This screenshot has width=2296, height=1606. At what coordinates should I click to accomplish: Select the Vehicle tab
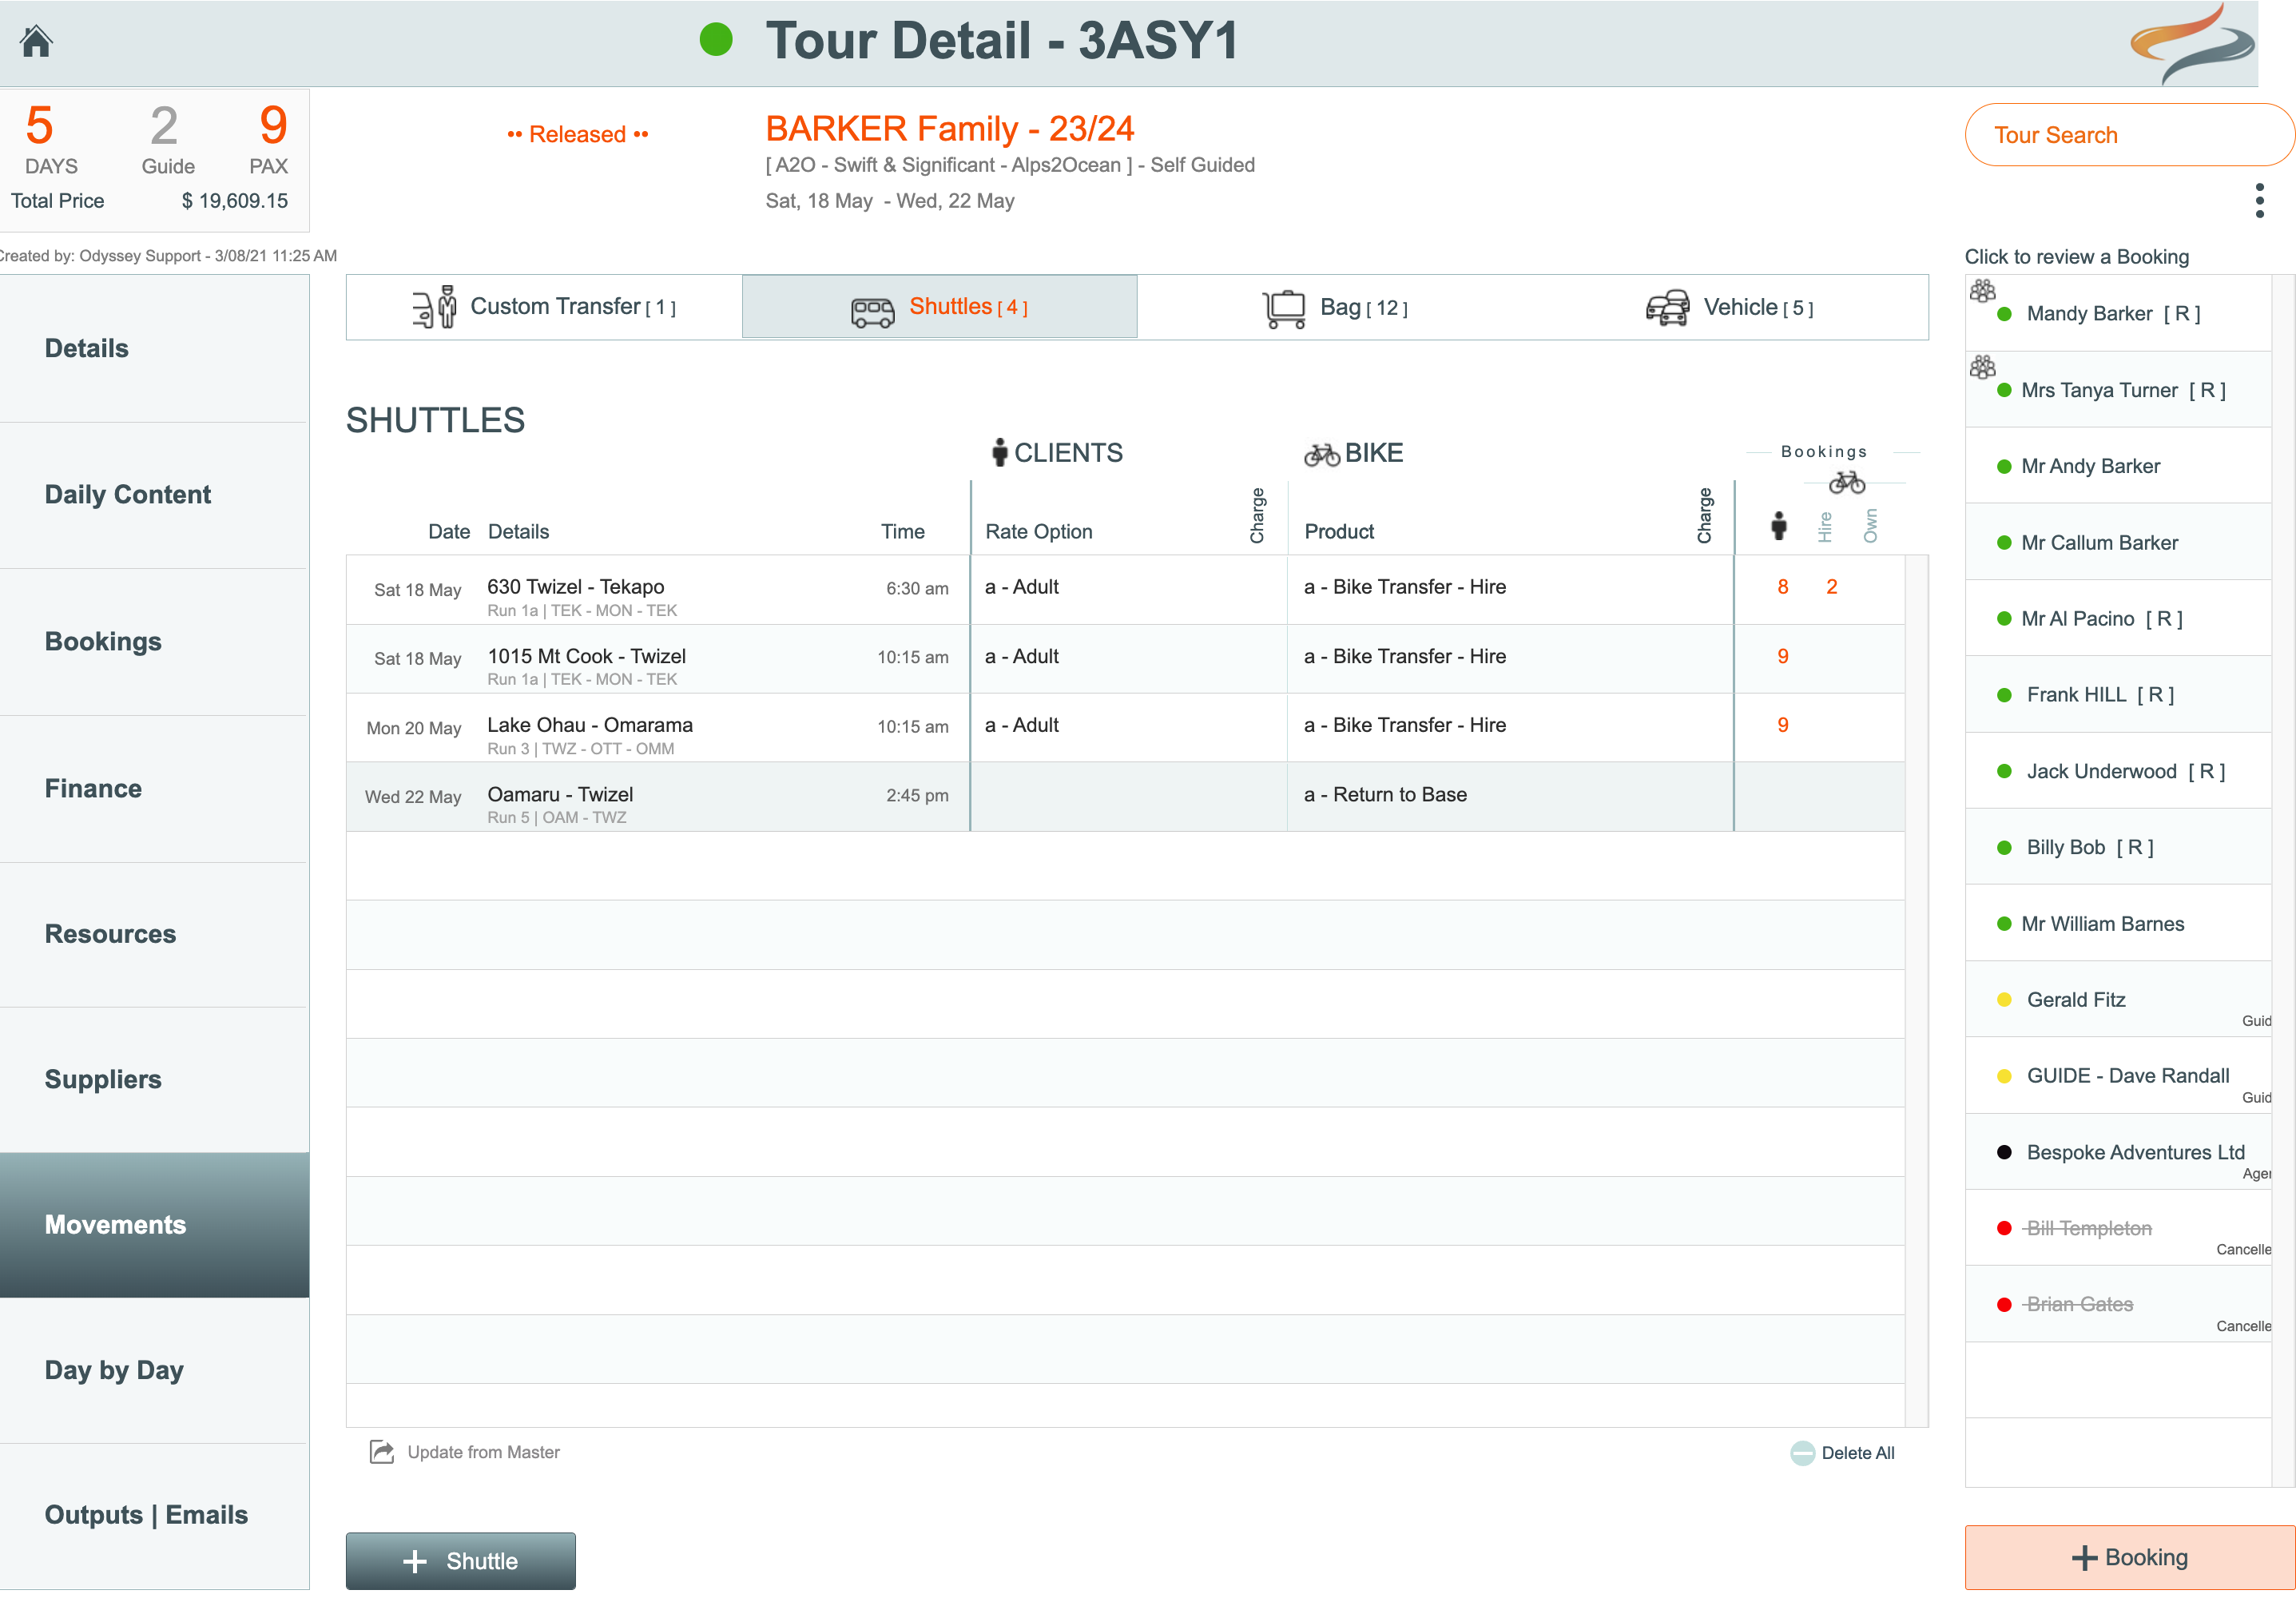coord(1730,307)
